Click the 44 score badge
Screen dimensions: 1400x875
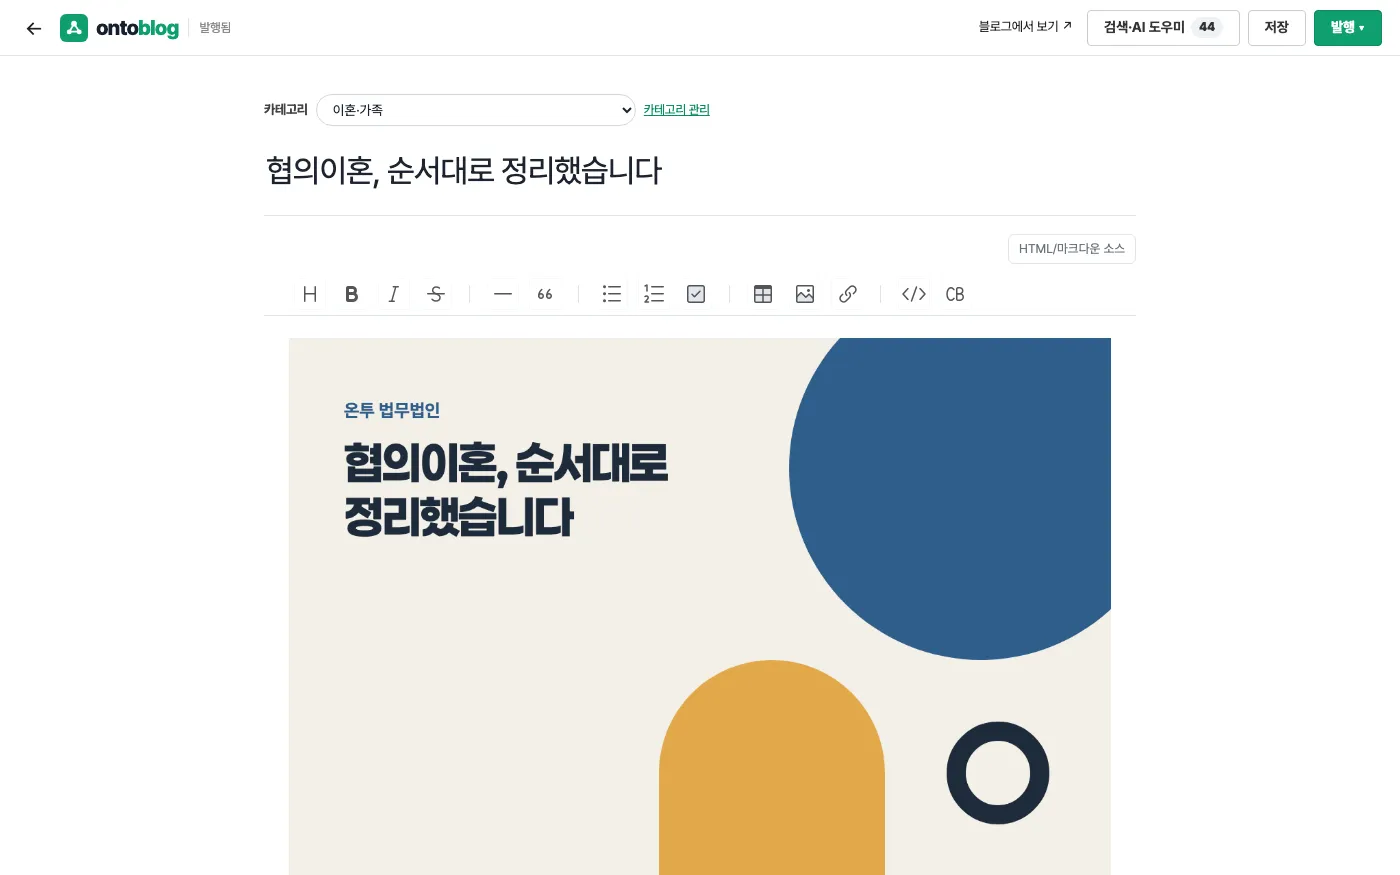click(x=1207, y=27)
